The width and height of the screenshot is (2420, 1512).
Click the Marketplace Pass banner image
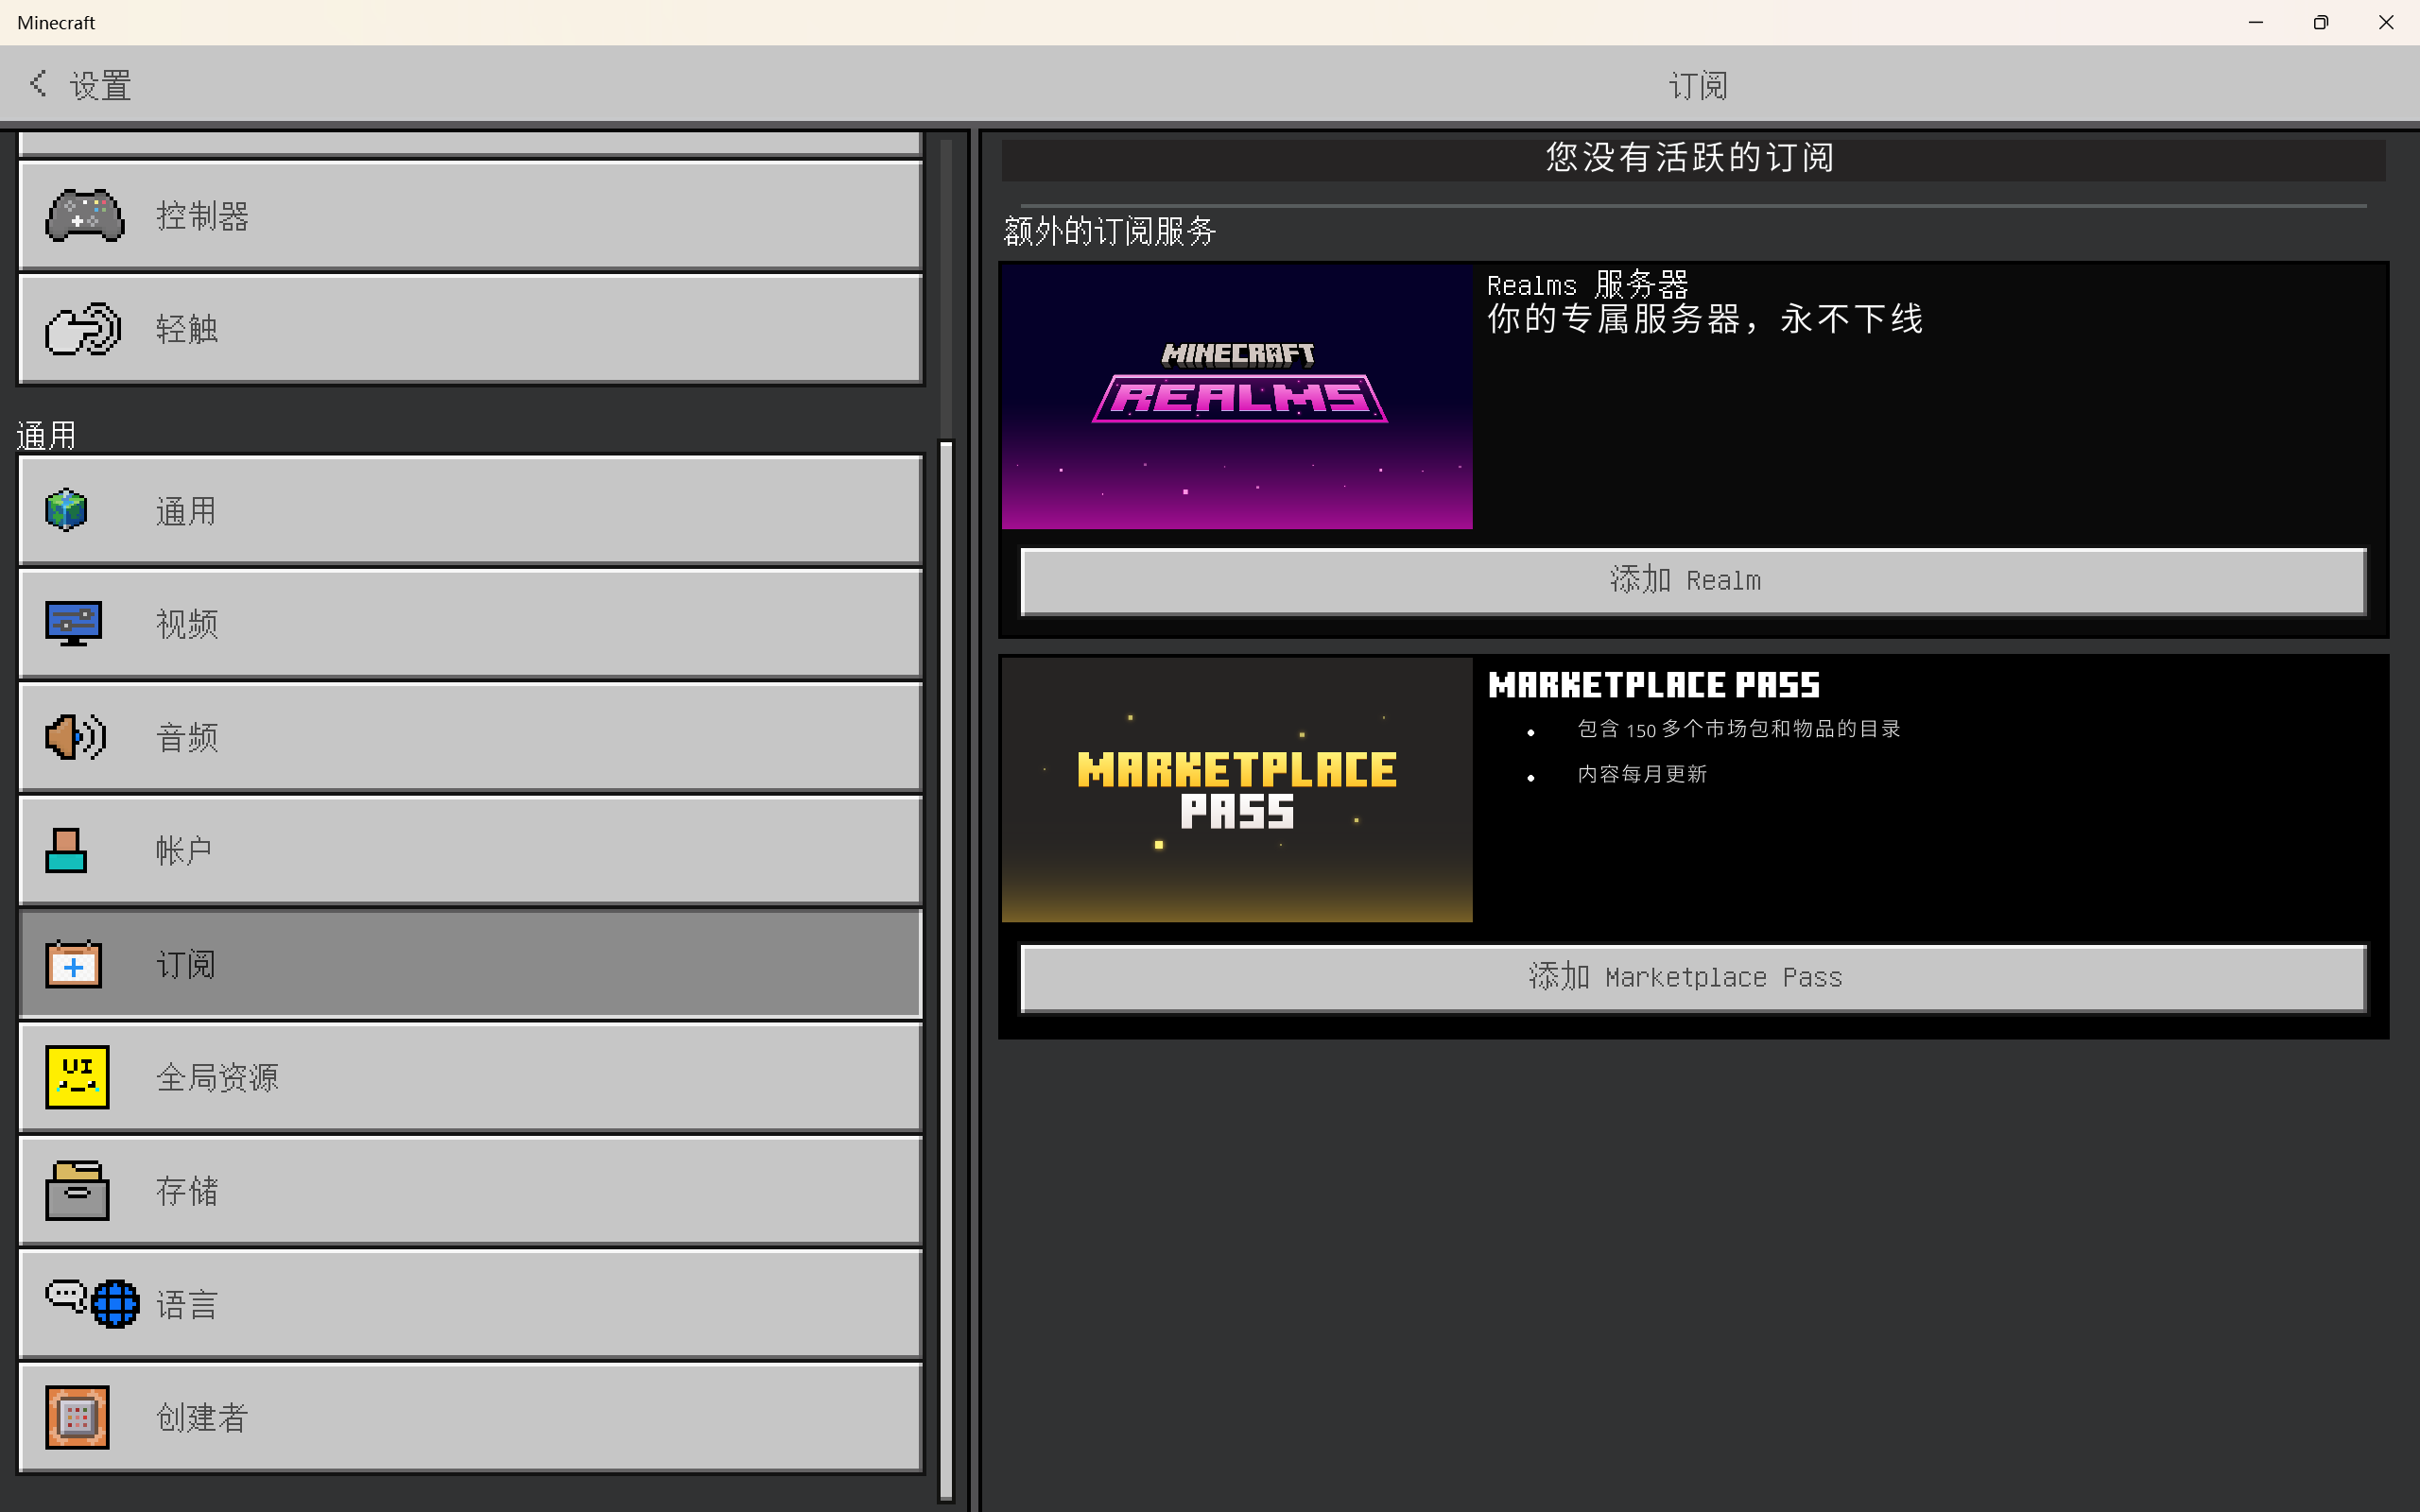point(1237,790)
